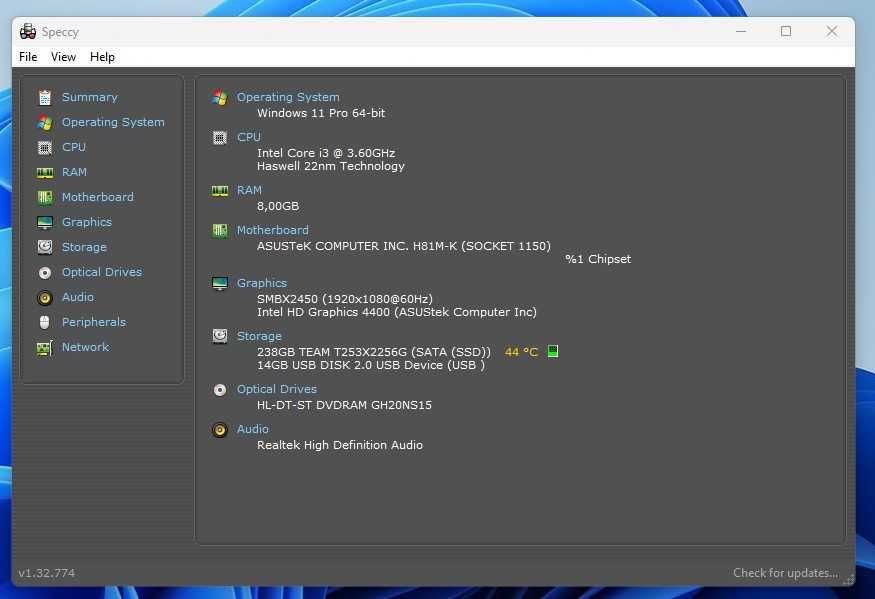Click Check for updates in the status bar

point(785,573)
